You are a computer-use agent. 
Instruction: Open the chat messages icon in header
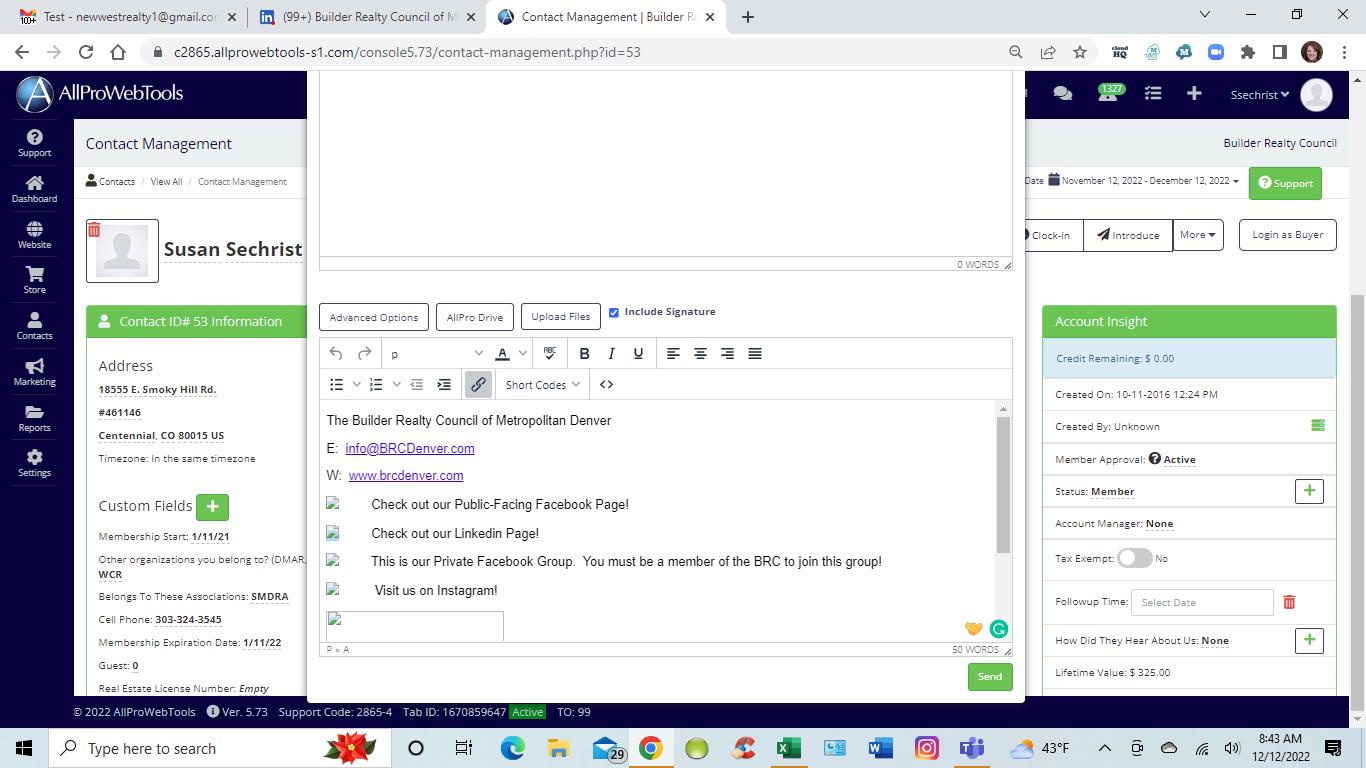(1063, 93)
